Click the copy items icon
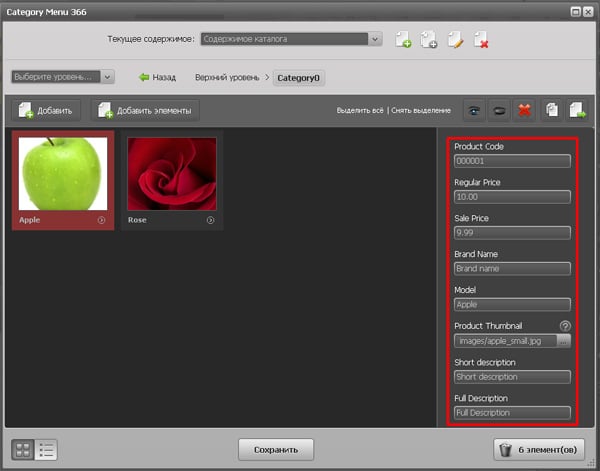Screen dimensions: 600x471 click(550, 109)
